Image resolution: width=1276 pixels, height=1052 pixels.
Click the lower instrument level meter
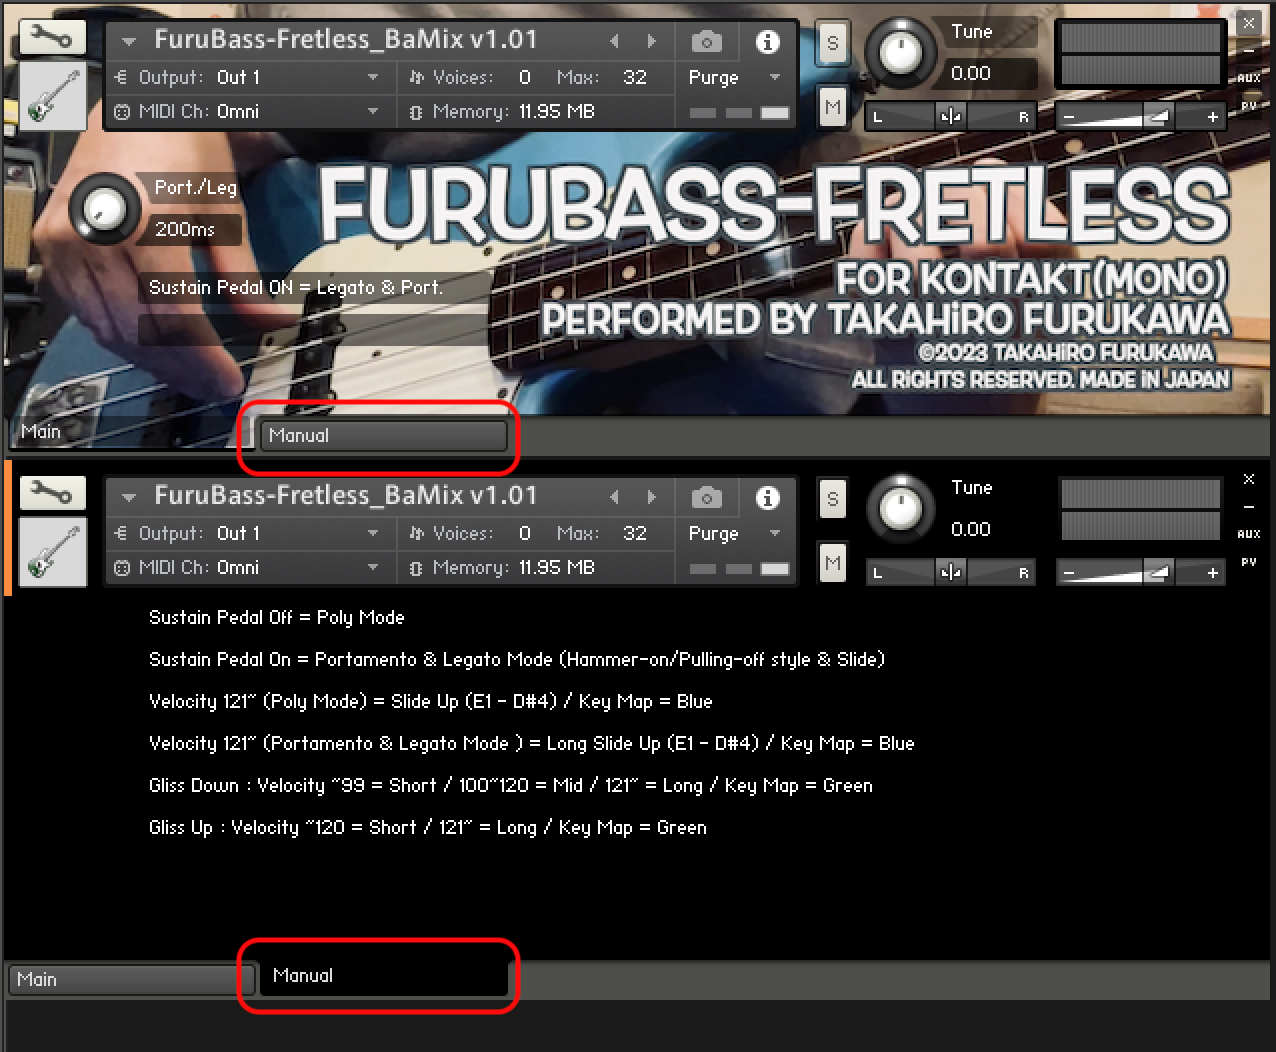tap(1140, 510)
